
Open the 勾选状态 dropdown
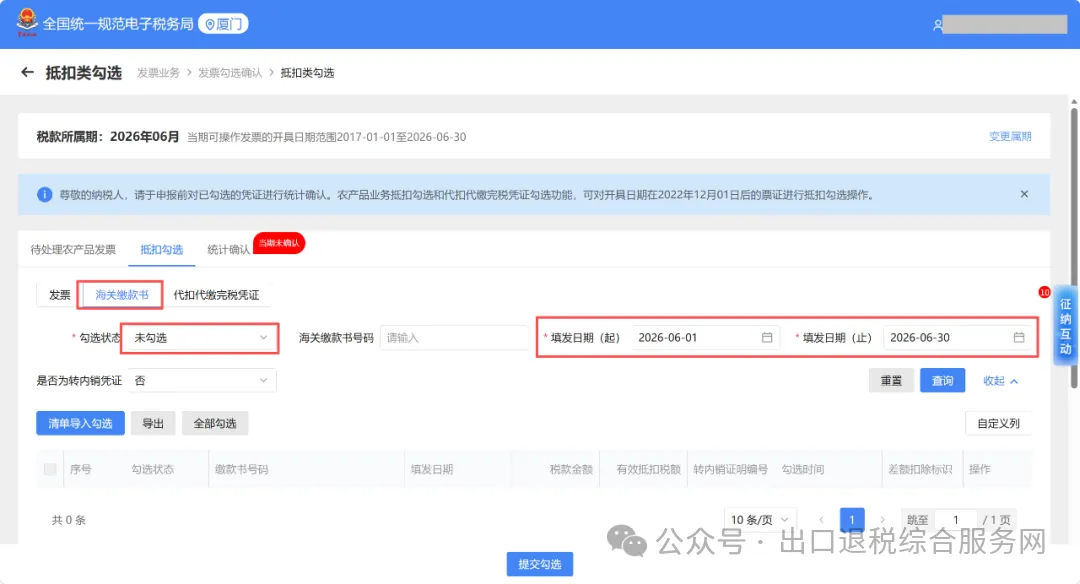click(200, 338)
